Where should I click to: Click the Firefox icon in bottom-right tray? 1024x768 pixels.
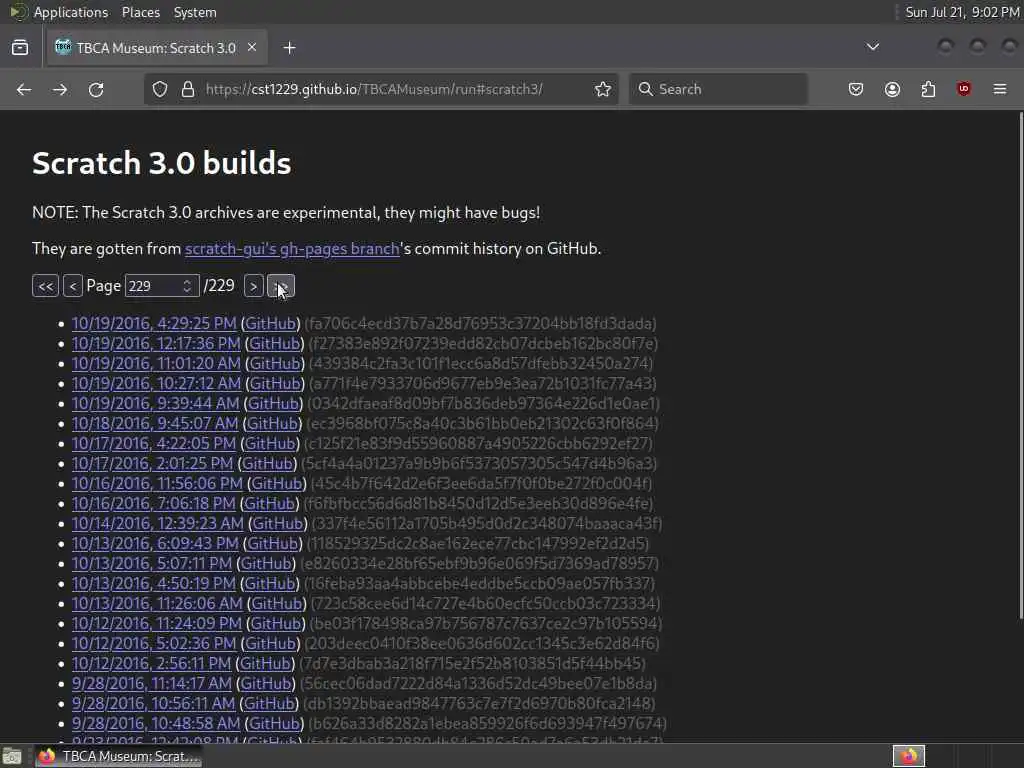pos(909,756)
